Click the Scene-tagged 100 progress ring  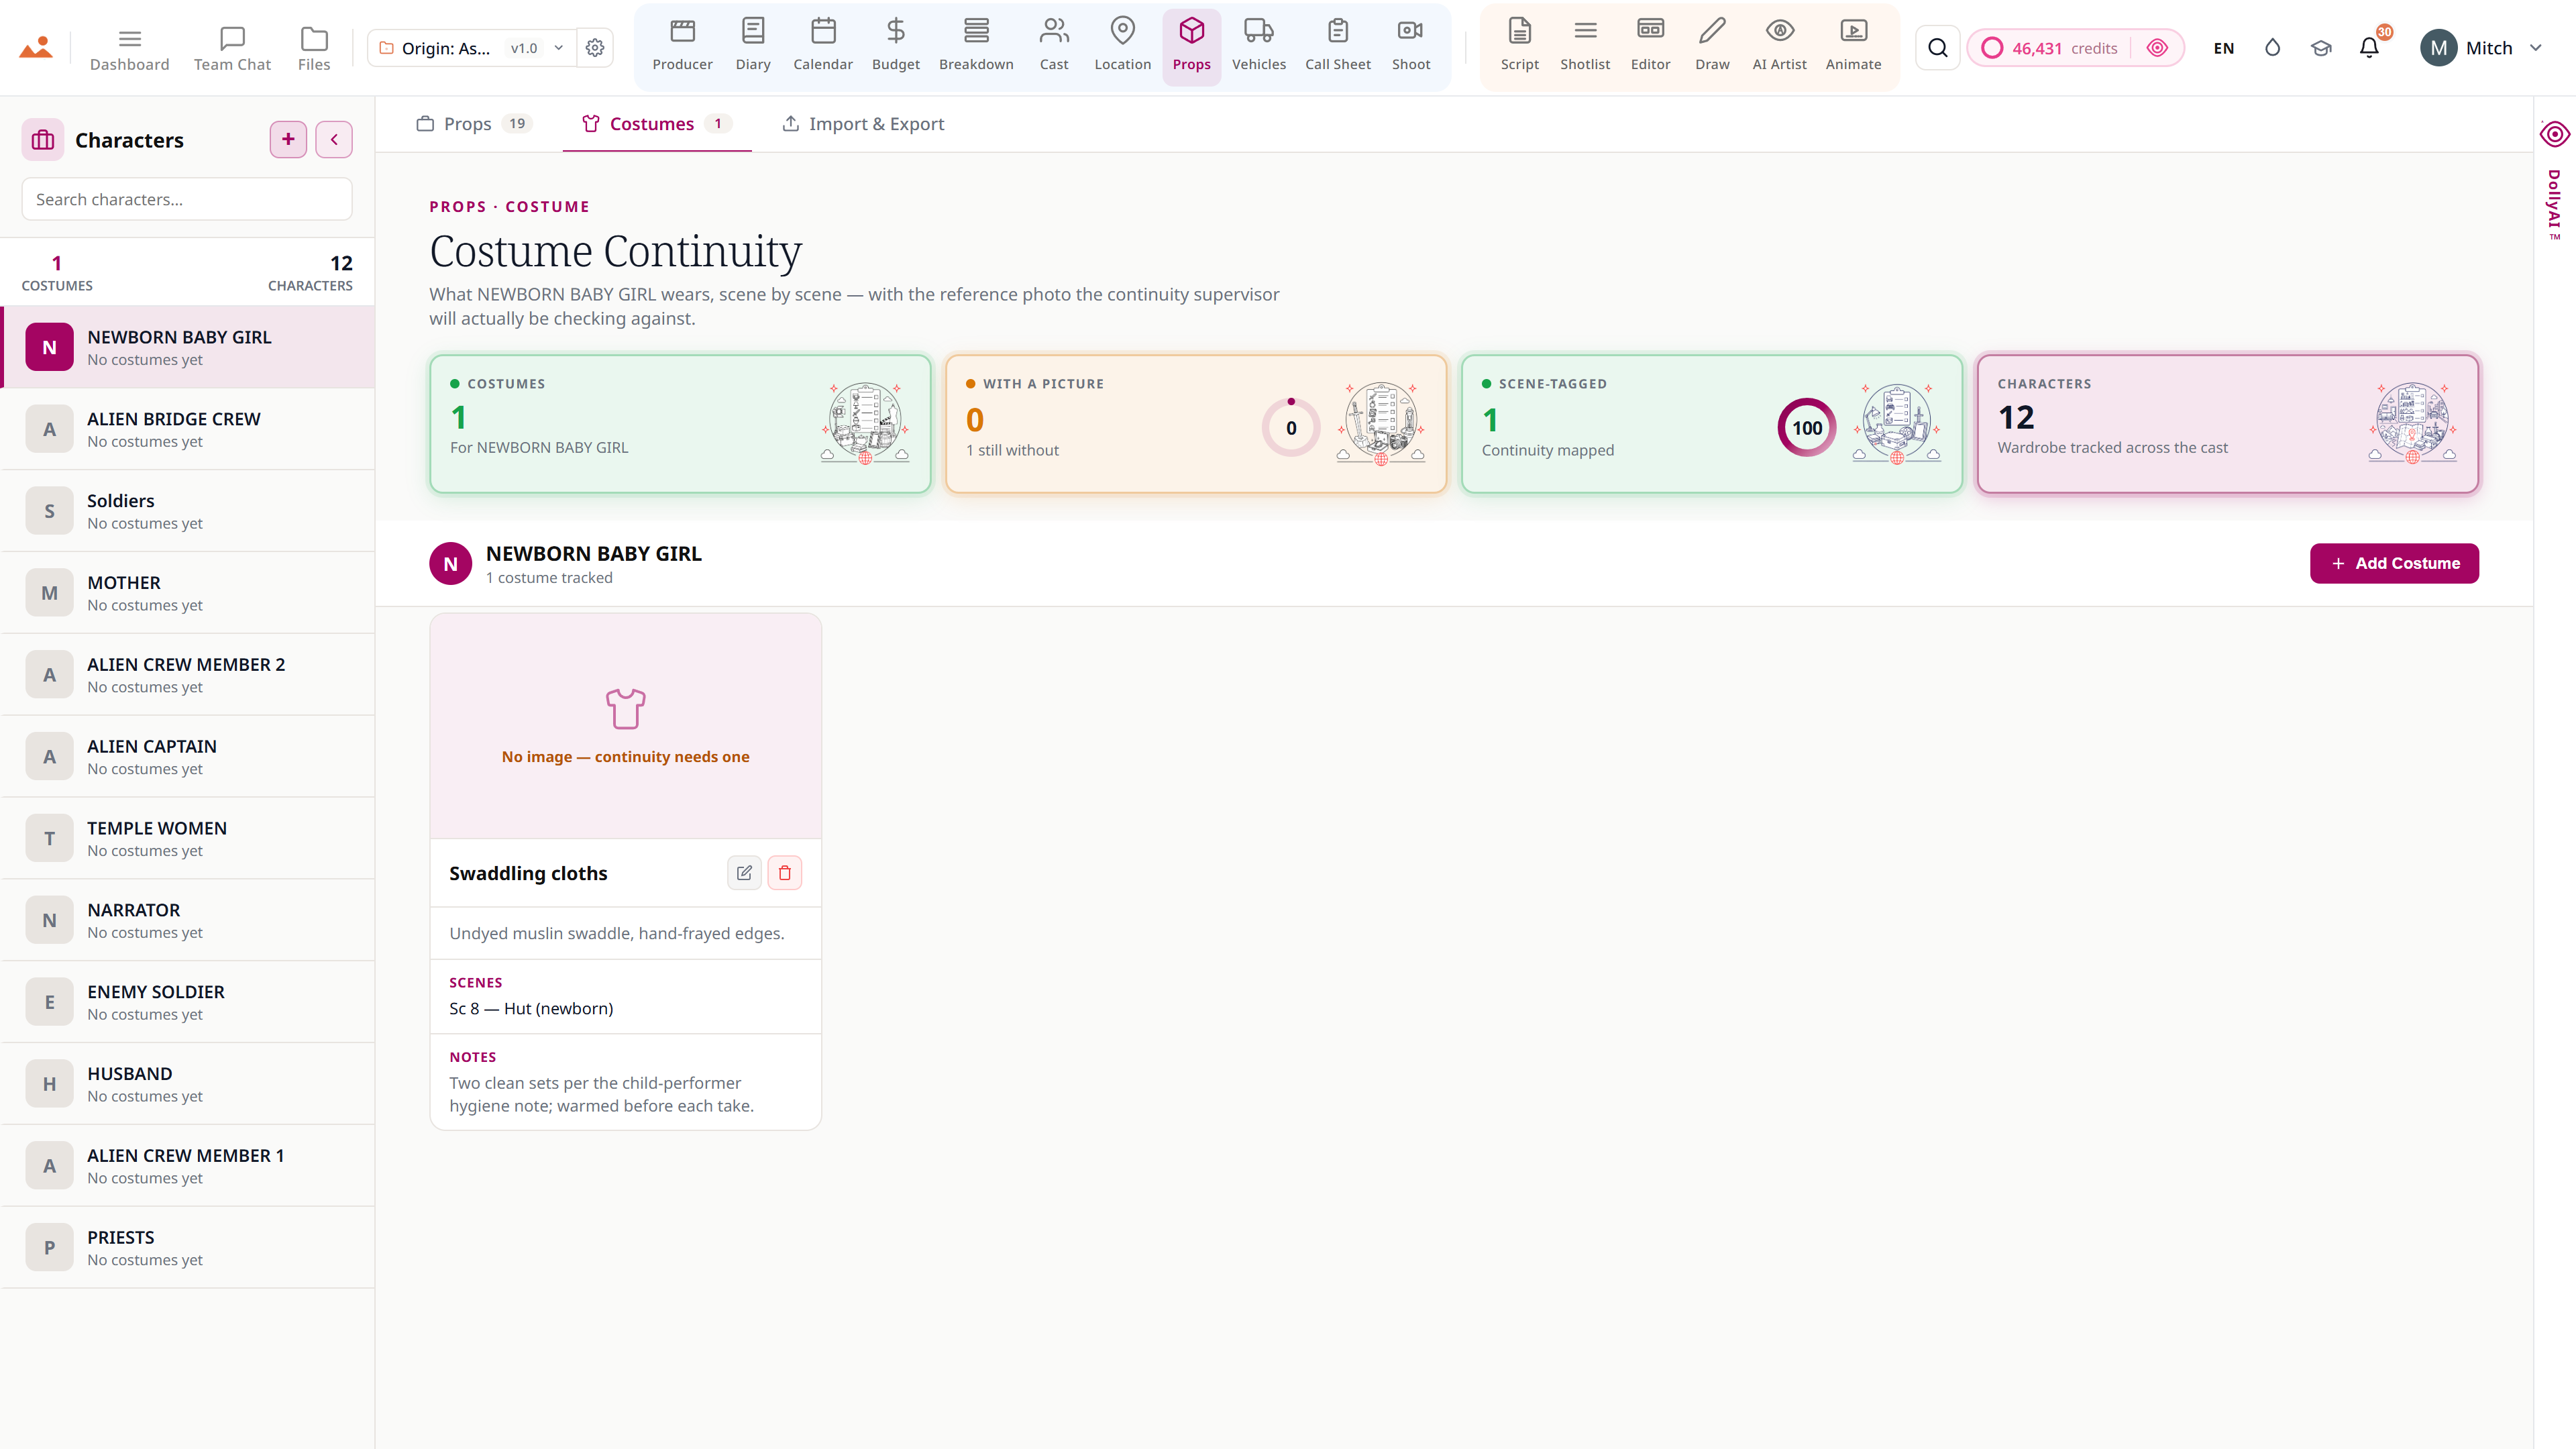pos(1806,428)
